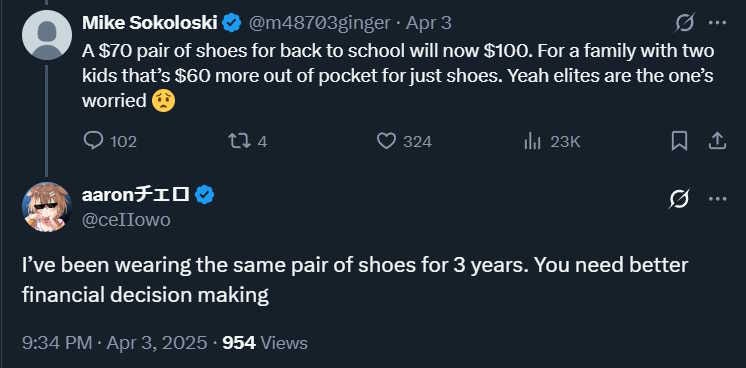
Task: Click Mike Sokoloski's verified badge
Action: pos(232,23)
